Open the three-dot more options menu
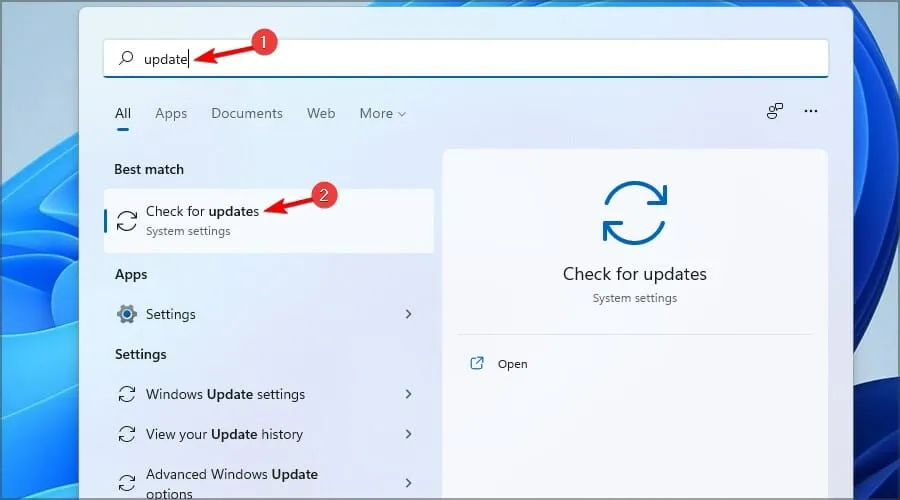The height and width of the screenshot is (500, 900). (811, 112)
